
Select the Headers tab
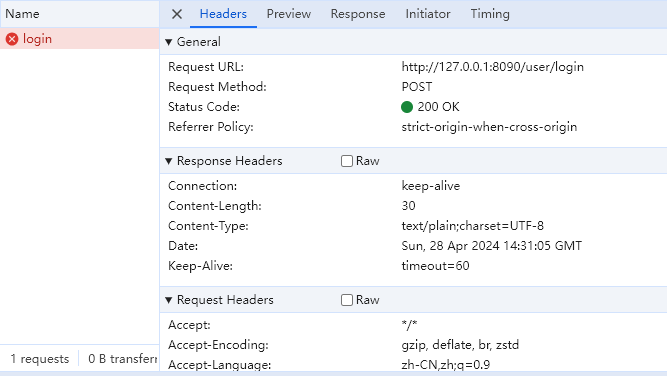tap(223, 14)
